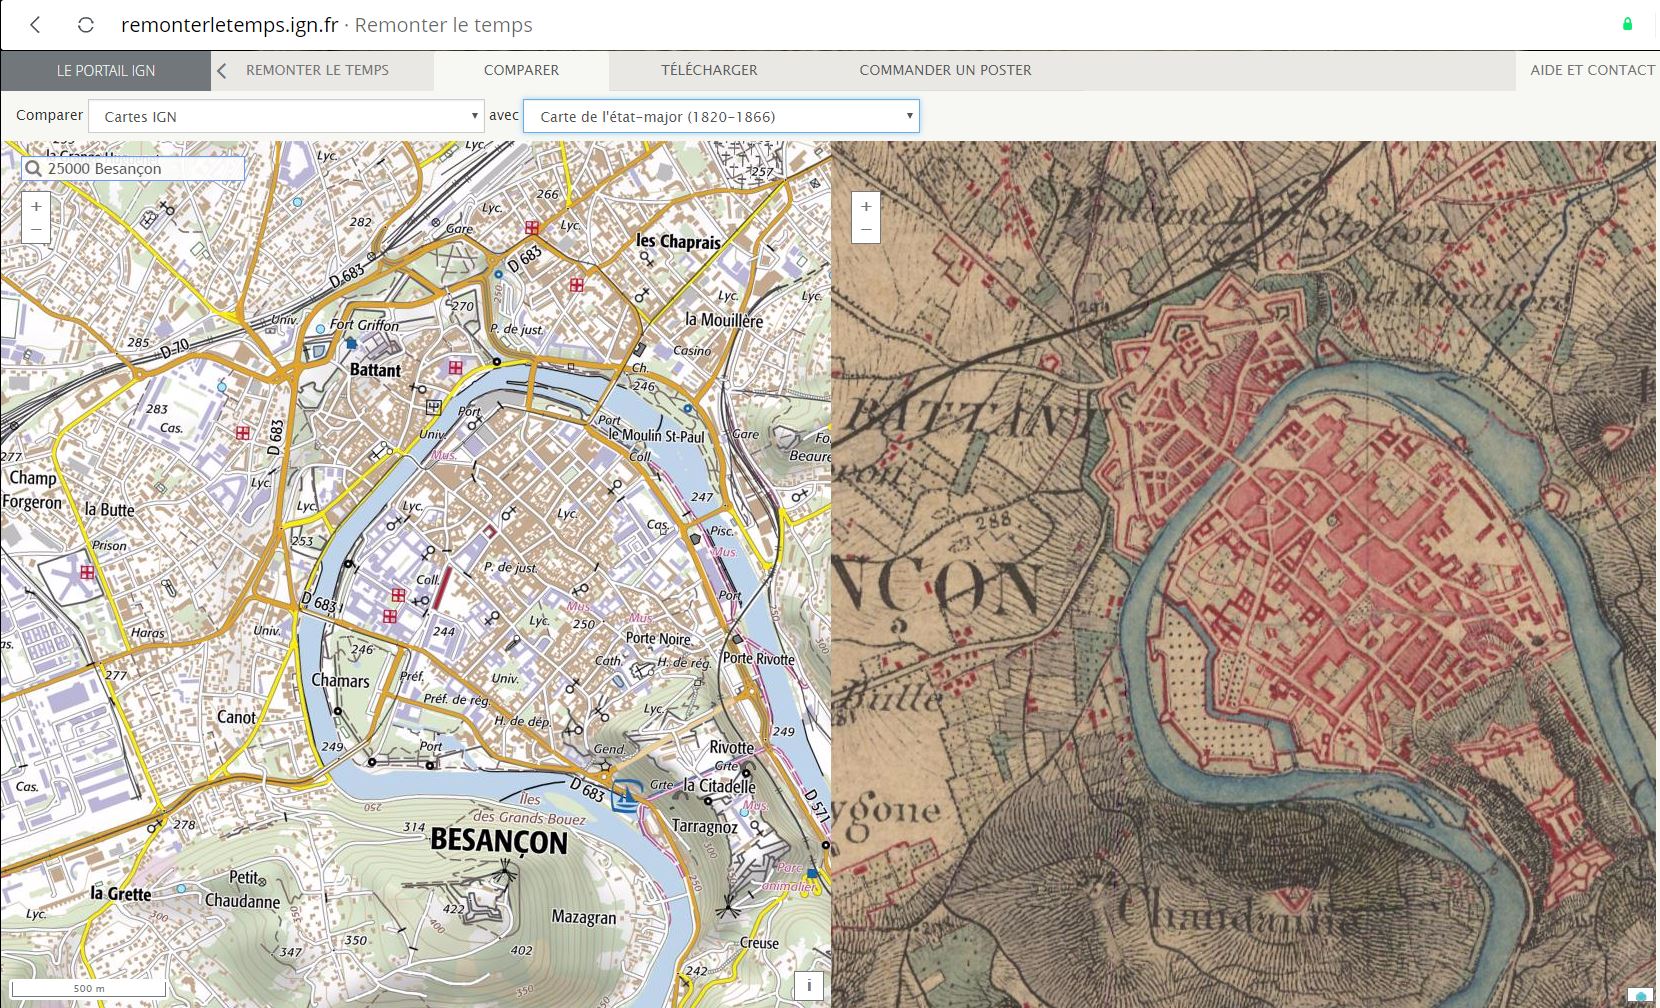Screen dimensions: 1660x1008
Task: Click the '25000 Besançon' search field
Action: click(x=142, y=169)
